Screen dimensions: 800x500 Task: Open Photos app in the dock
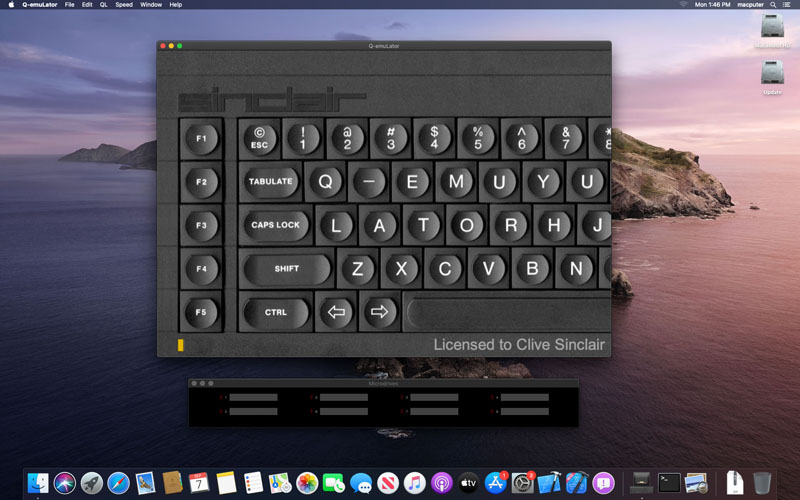(x=307, y=483)
